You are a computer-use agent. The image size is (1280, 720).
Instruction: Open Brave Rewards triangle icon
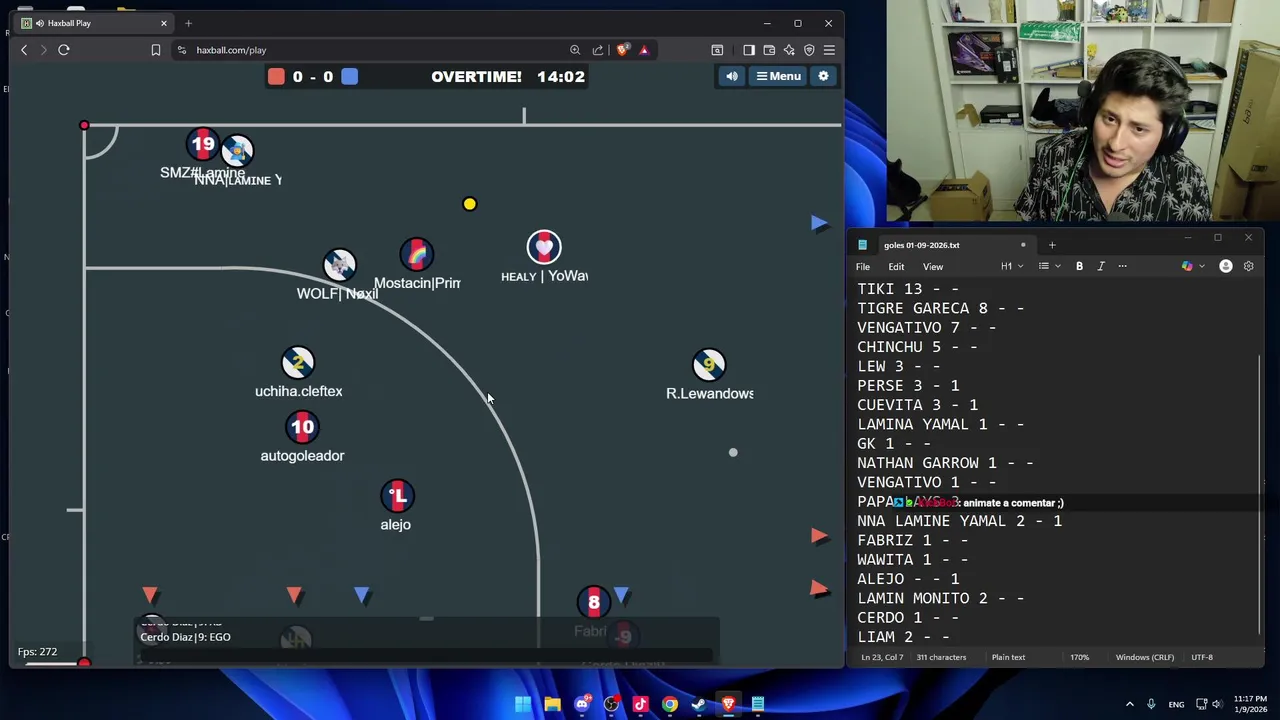tap(644, 50)
